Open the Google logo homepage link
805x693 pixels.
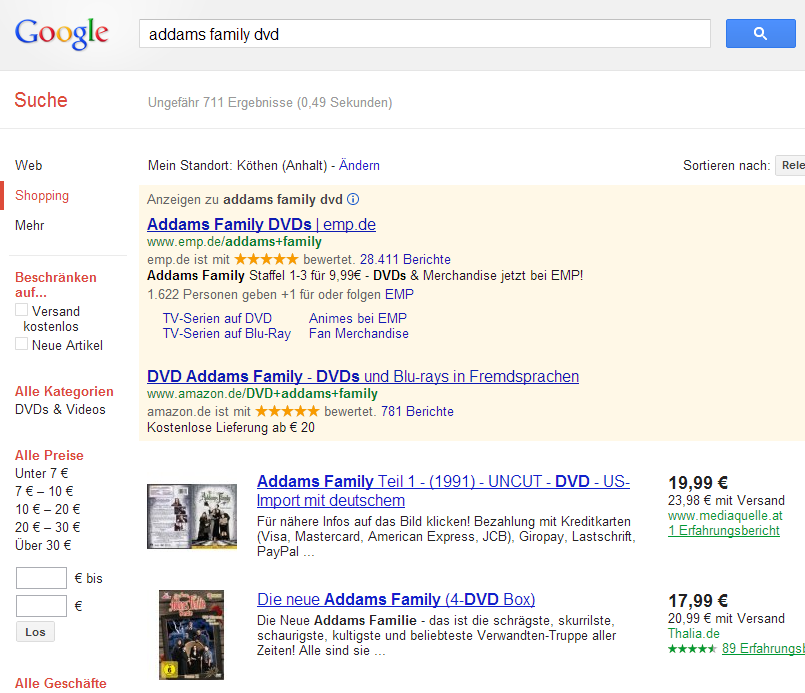click(62, 34)
